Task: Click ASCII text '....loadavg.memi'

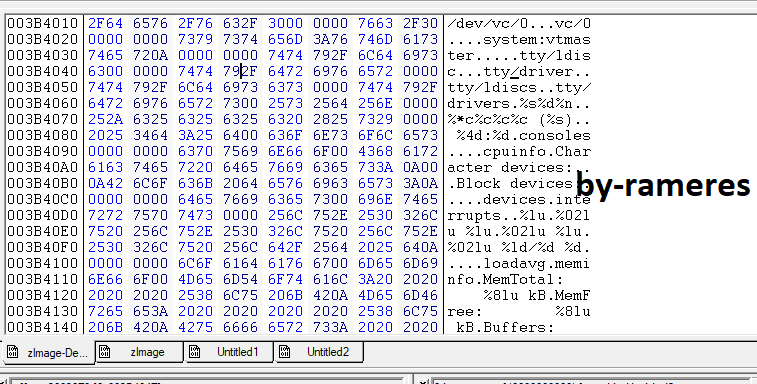Action: [519, 263]
